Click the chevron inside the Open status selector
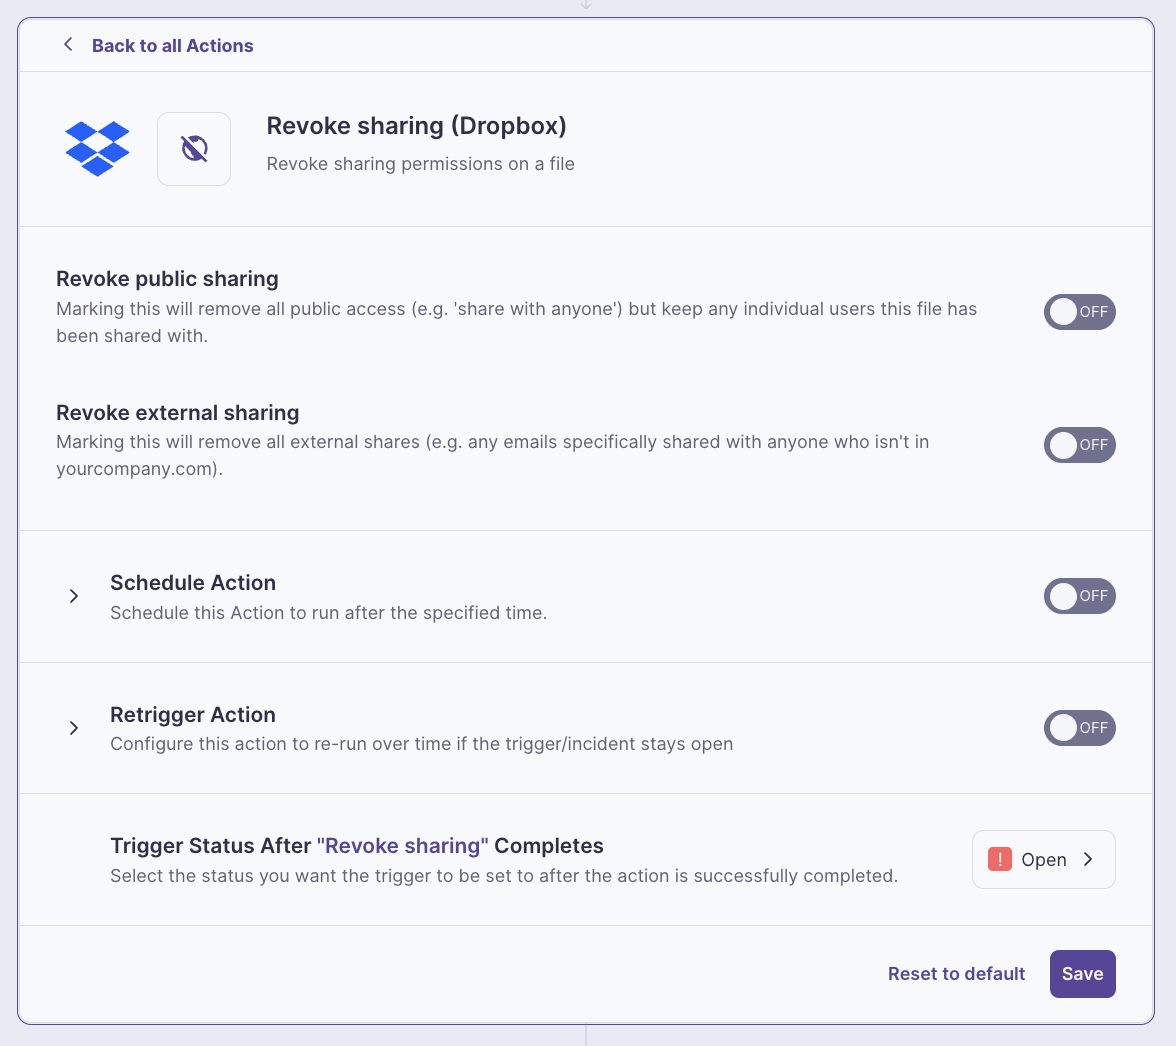The height and width of the screenshot is (1046, 1176). pyautogui.click(x=1088, y=859)
